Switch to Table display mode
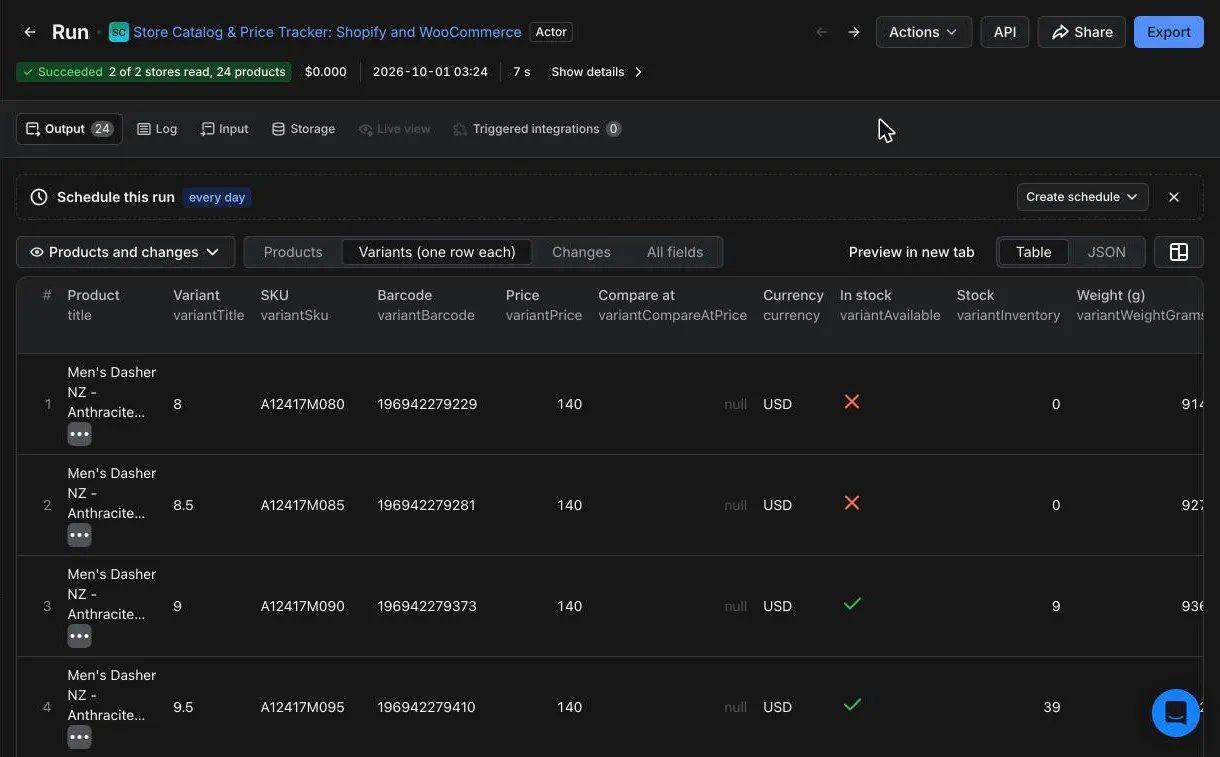The height and width of the screenshot is (757, 1220). point(1033,252)
